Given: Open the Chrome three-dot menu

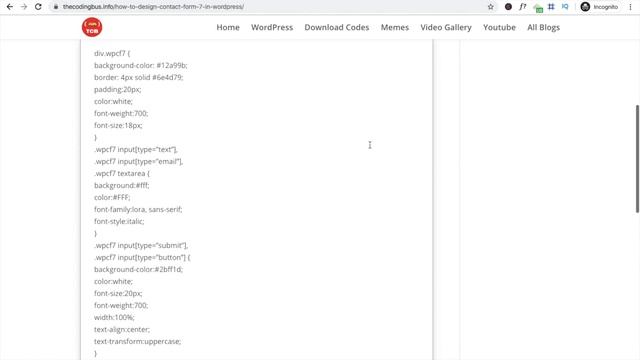Looking at the screenshot, I should click(631, 7).
